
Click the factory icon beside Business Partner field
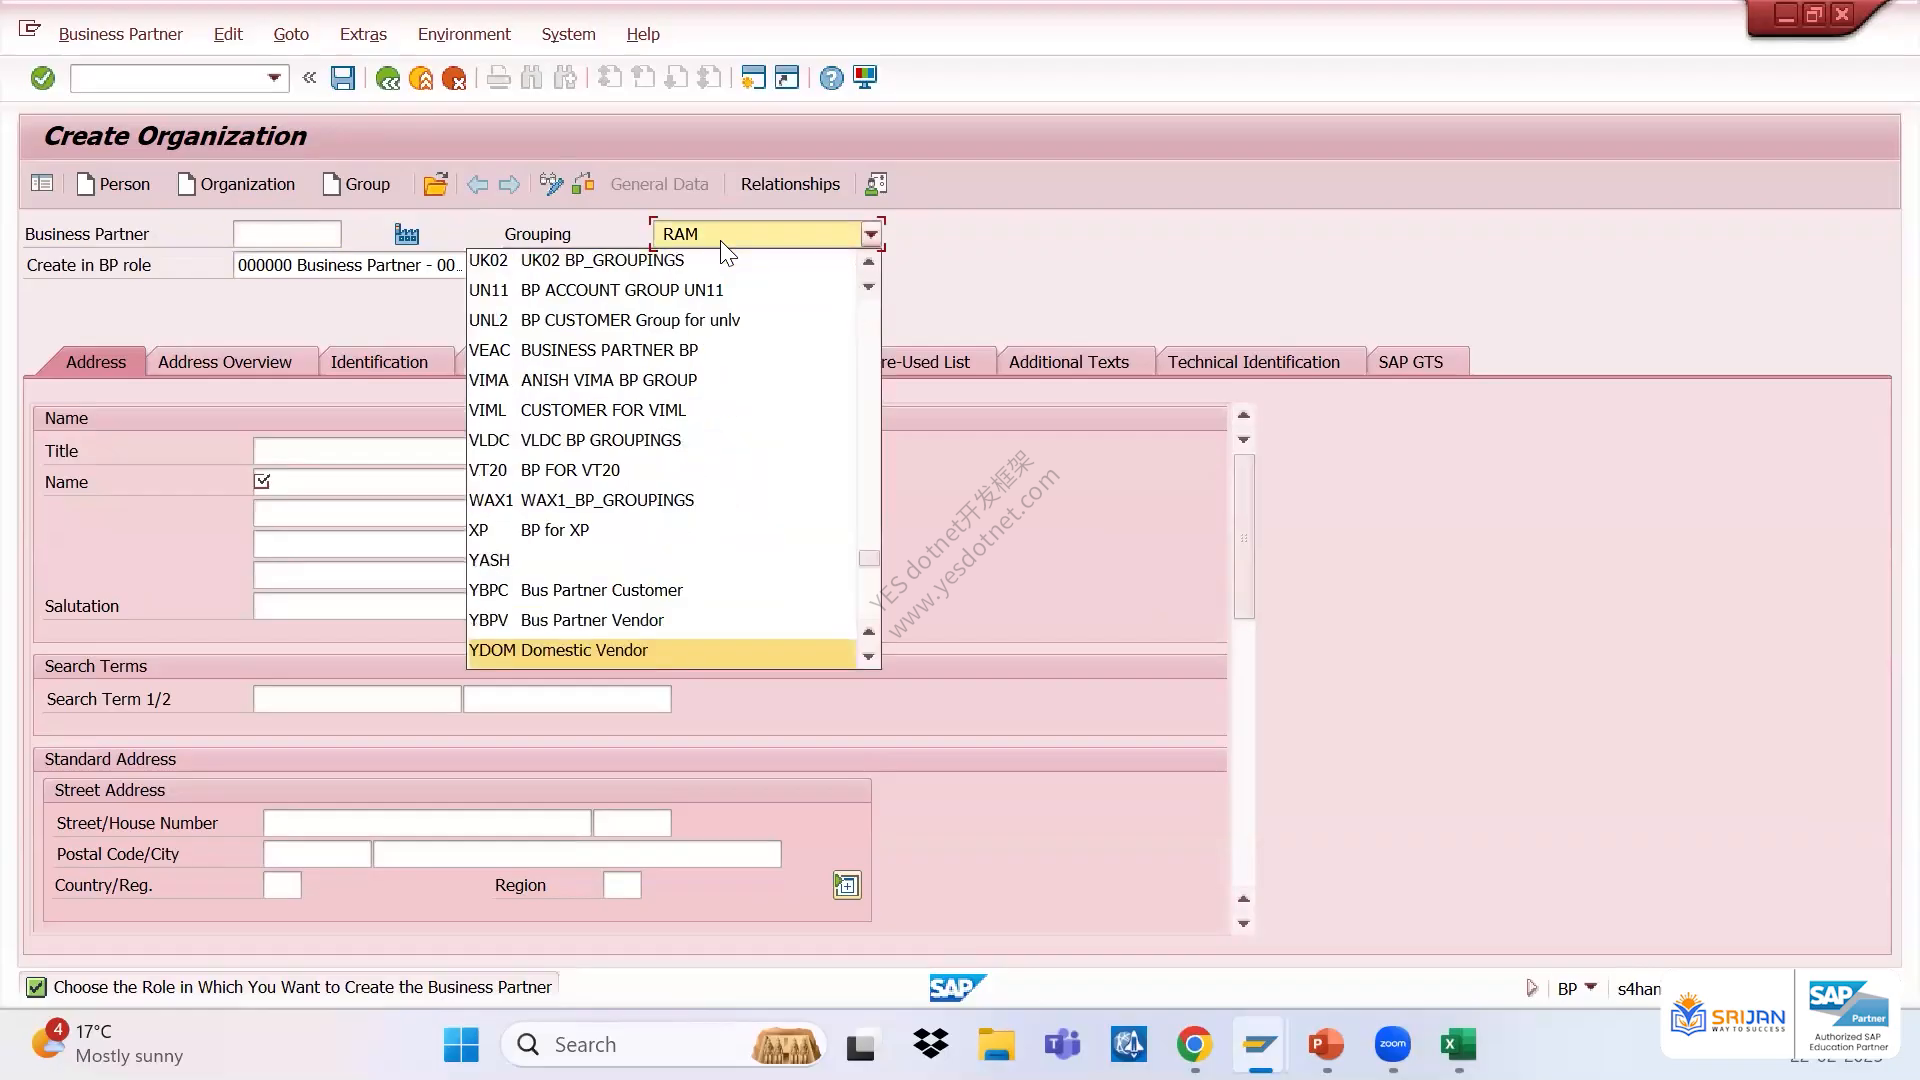coord(407,234)
